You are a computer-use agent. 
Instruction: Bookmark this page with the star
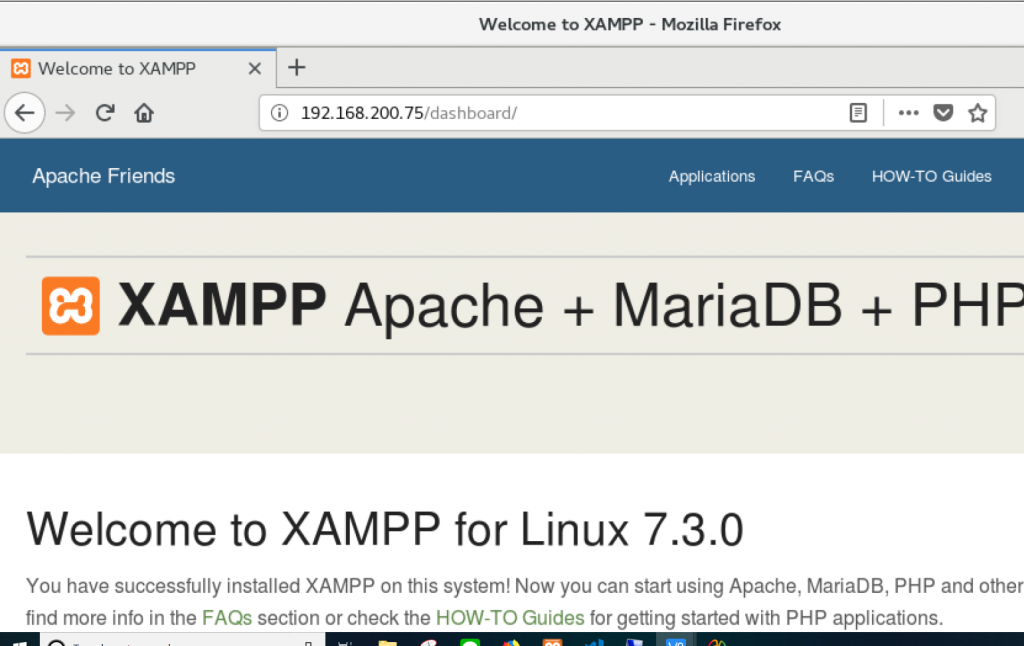pos(978,113)
